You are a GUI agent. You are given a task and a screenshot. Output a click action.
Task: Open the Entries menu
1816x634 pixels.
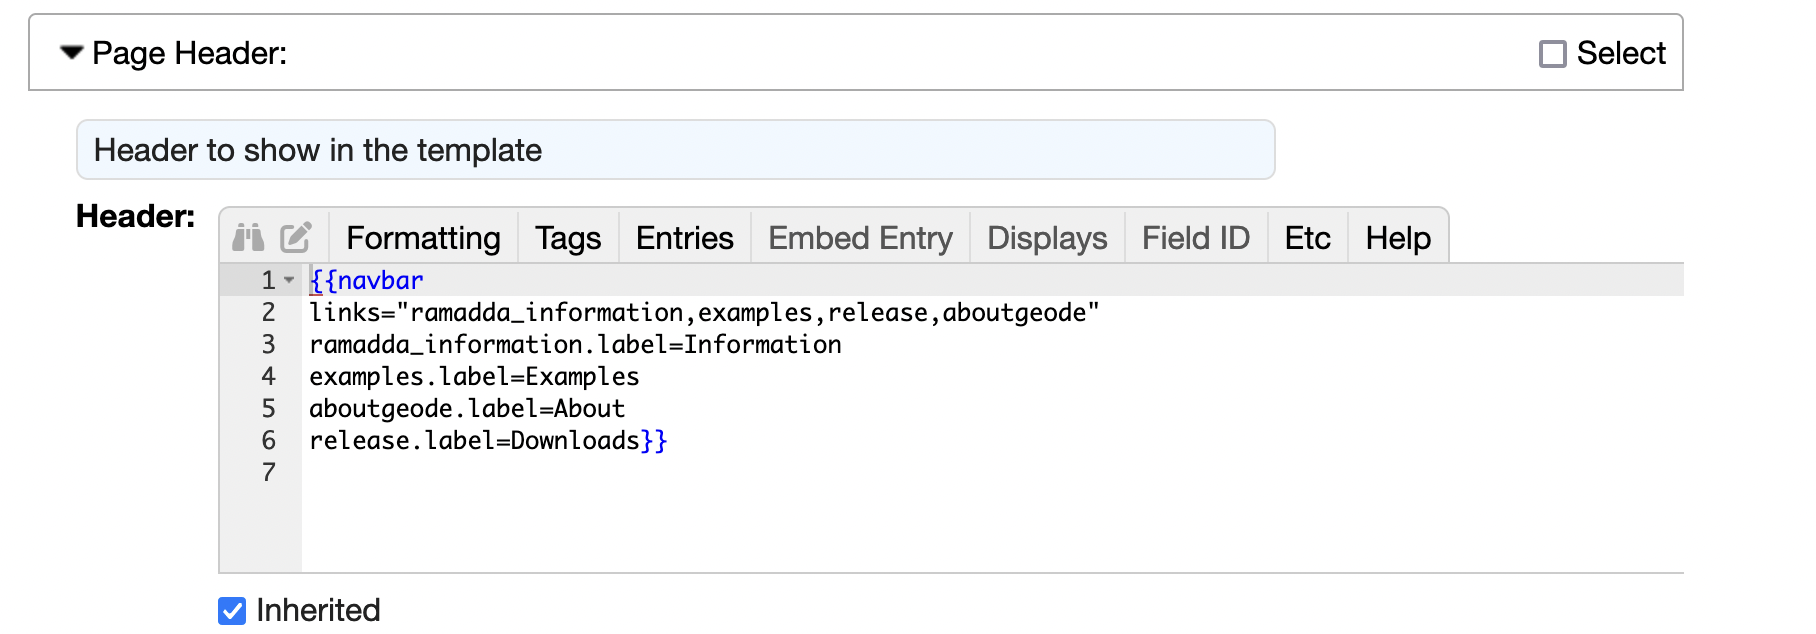[684, 238]
